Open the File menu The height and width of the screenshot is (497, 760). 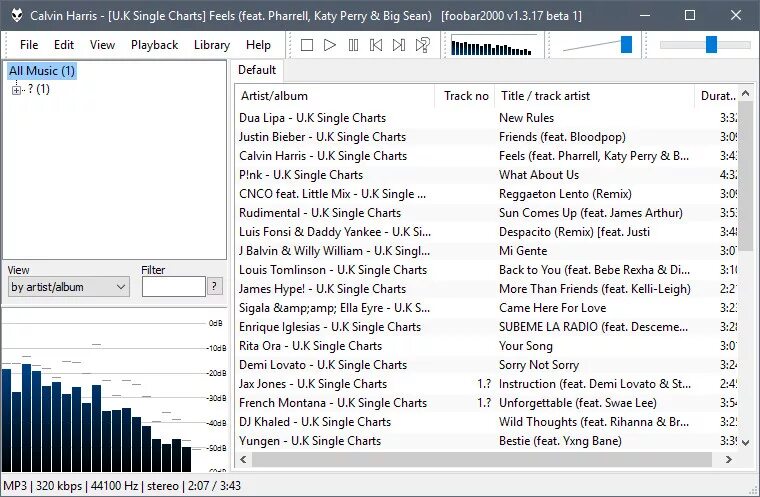tap(29, 45)
